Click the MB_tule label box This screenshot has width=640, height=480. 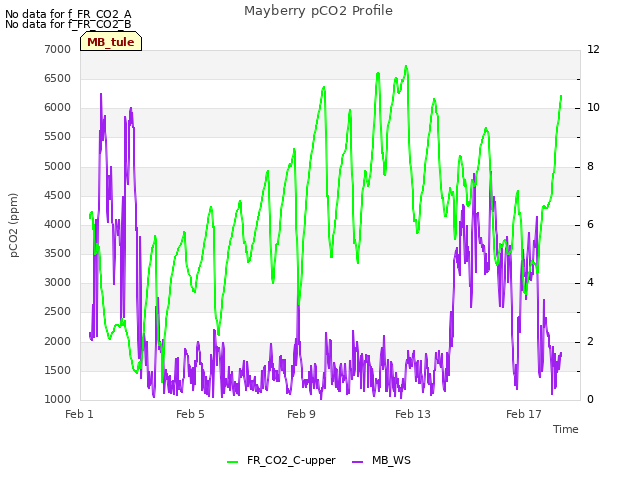[x=111, y=42]
